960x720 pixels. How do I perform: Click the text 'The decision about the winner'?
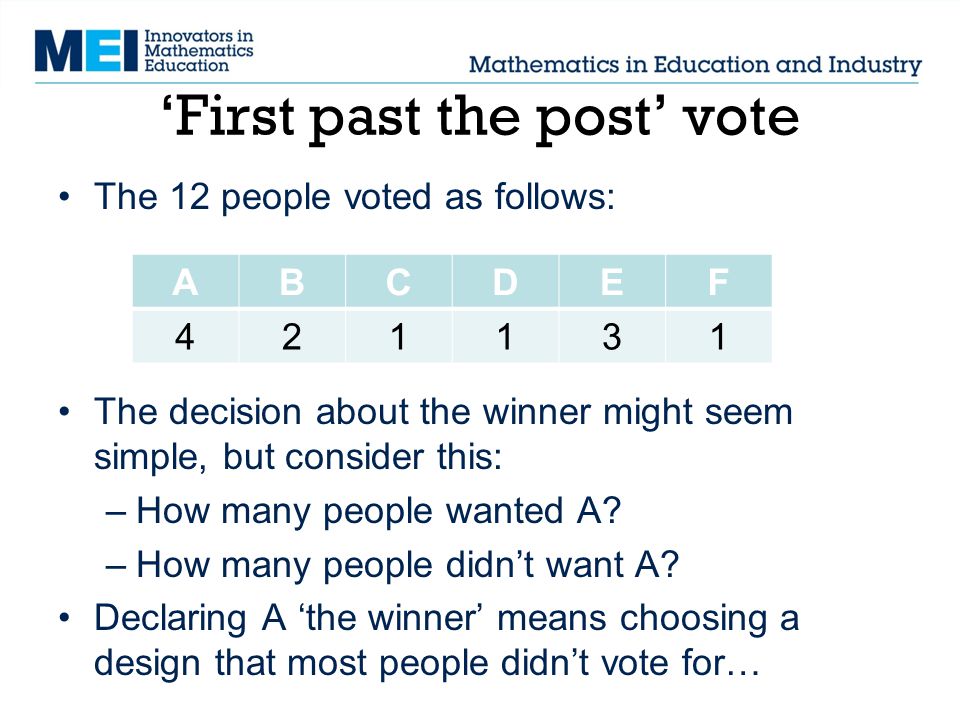(x=337, y=411)
